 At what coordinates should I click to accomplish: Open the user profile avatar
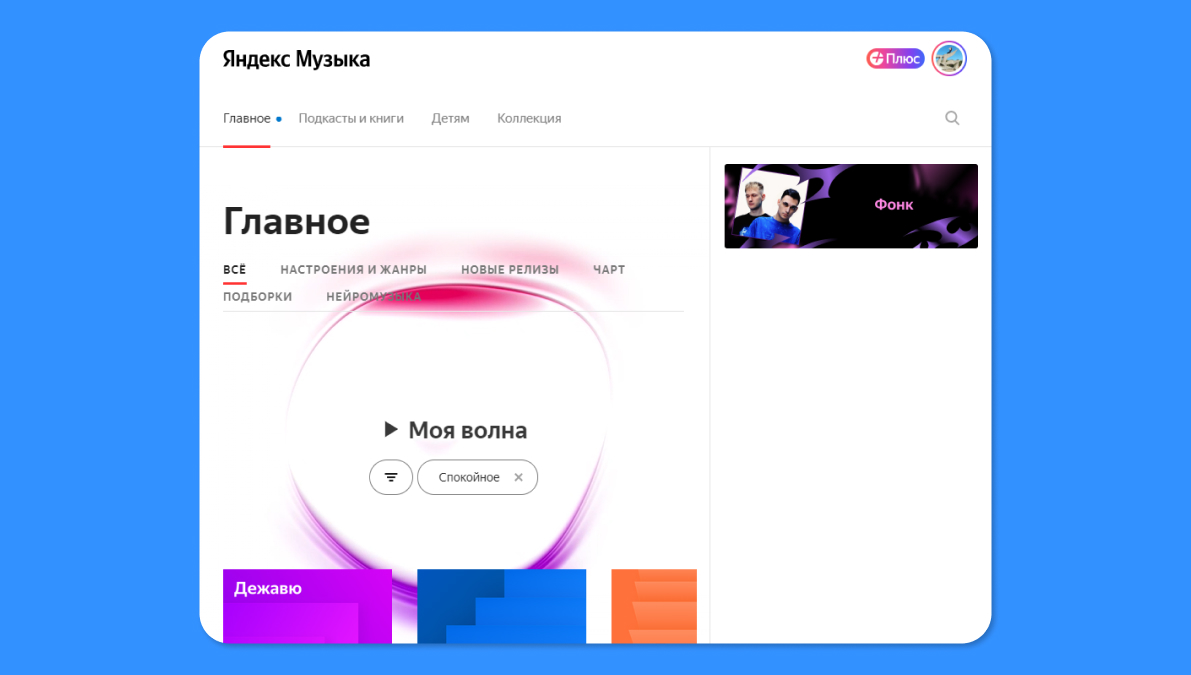(948, 59)
